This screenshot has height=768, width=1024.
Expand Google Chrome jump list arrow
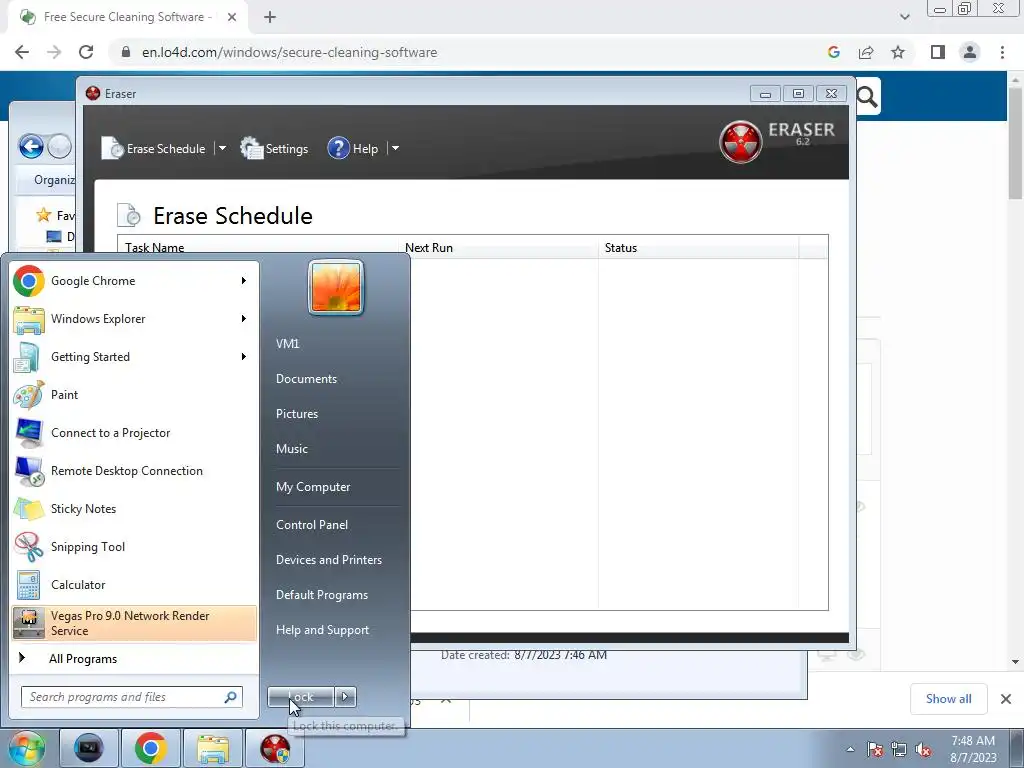click(x=244, y=281)
